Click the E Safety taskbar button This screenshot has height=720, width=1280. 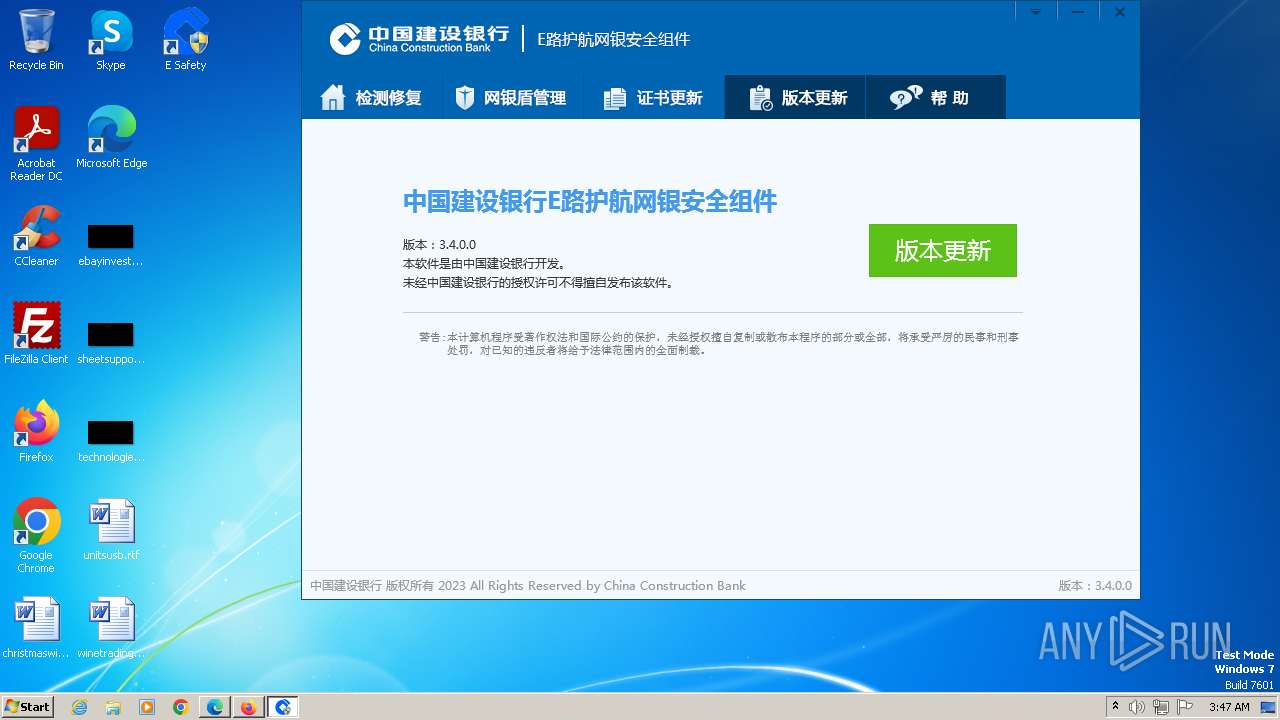[x=283, y=707]
